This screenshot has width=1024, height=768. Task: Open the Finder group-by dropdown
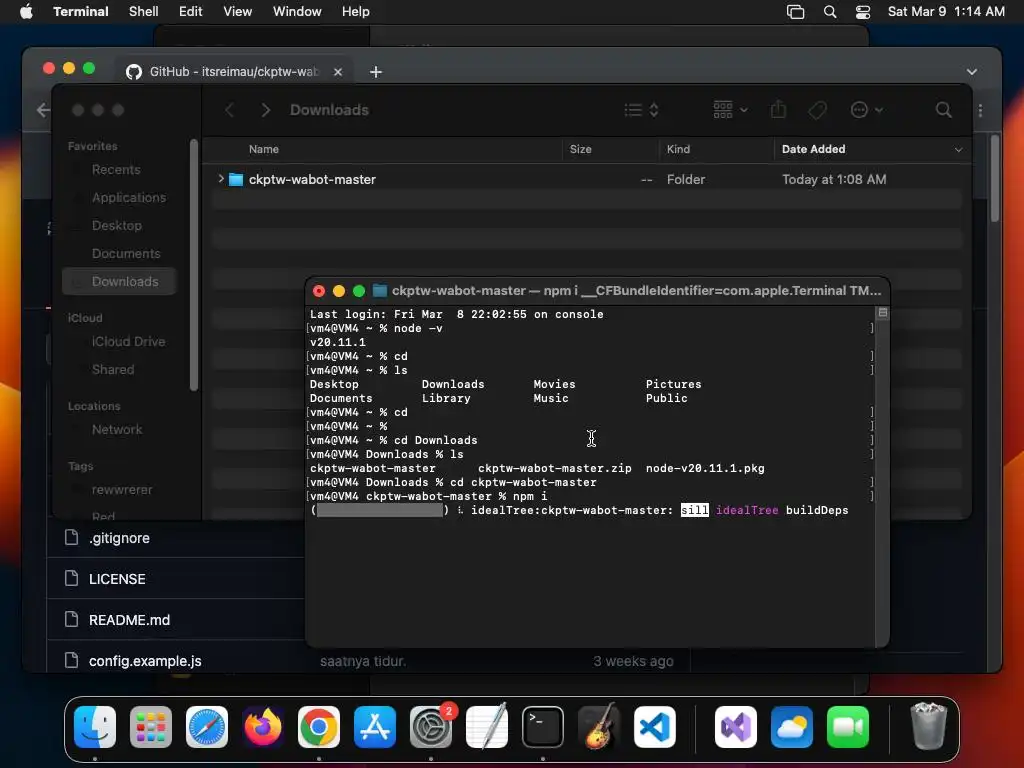pyautogui.click(x=730, y=110)
